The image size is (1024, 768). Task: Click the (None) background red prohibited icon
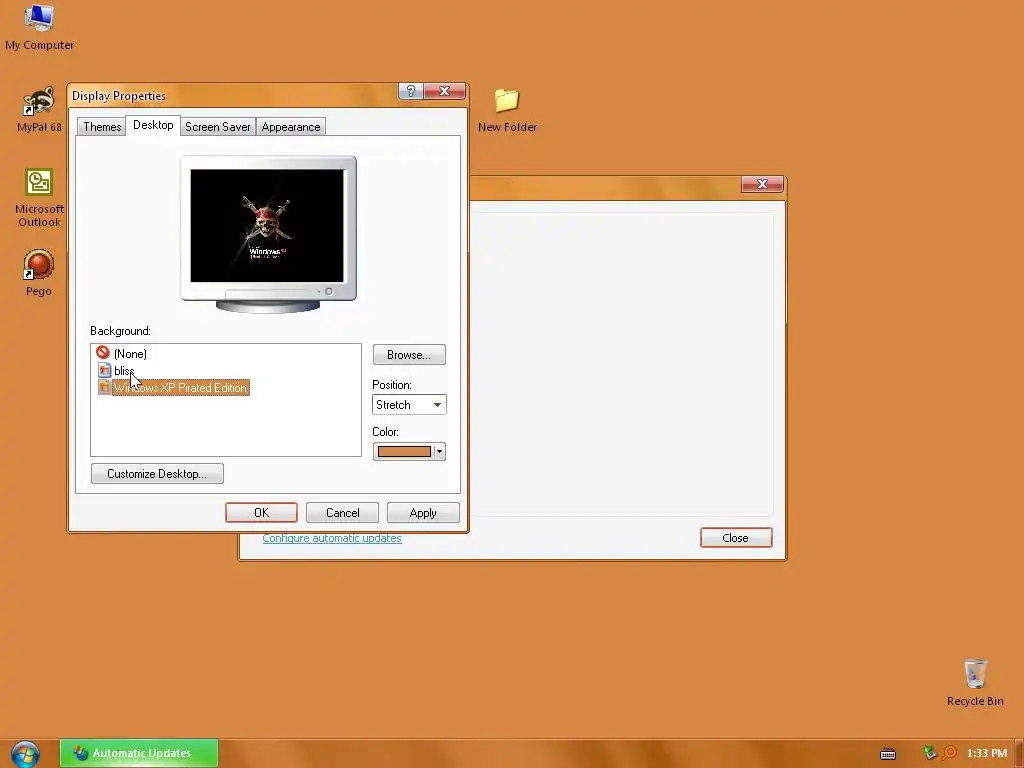pyautogui.click(x=103, y=353)
